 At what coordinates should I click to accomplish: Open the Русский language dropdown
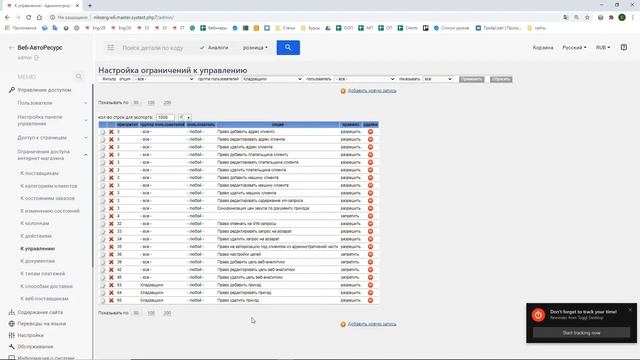[x=574, y=48]
